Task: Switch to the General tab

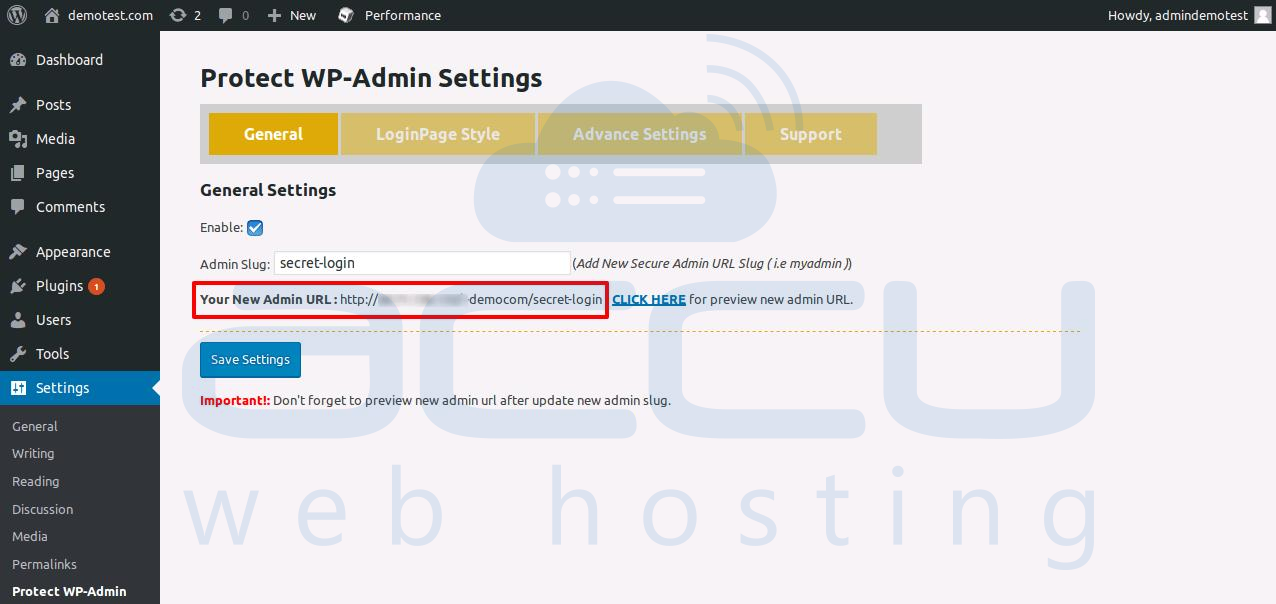Action: click(x=273, y=134)
